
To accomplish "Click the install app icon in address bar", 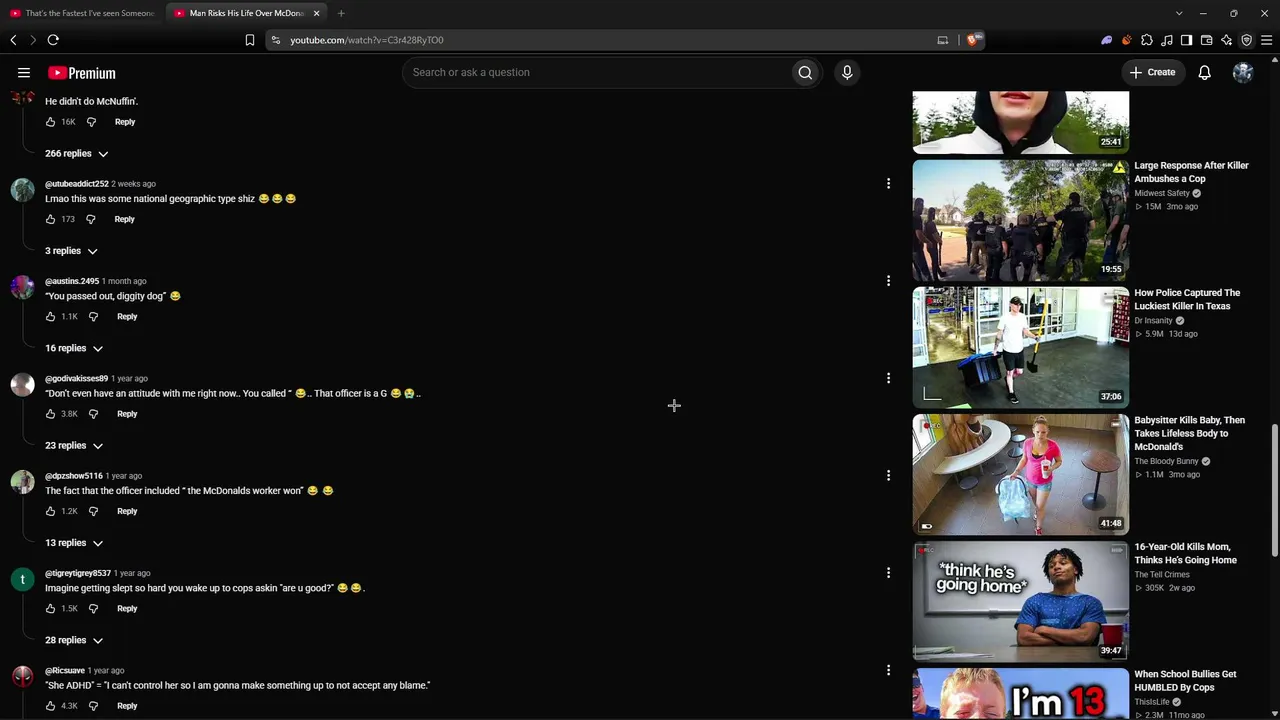I will (x=942, y=40).
